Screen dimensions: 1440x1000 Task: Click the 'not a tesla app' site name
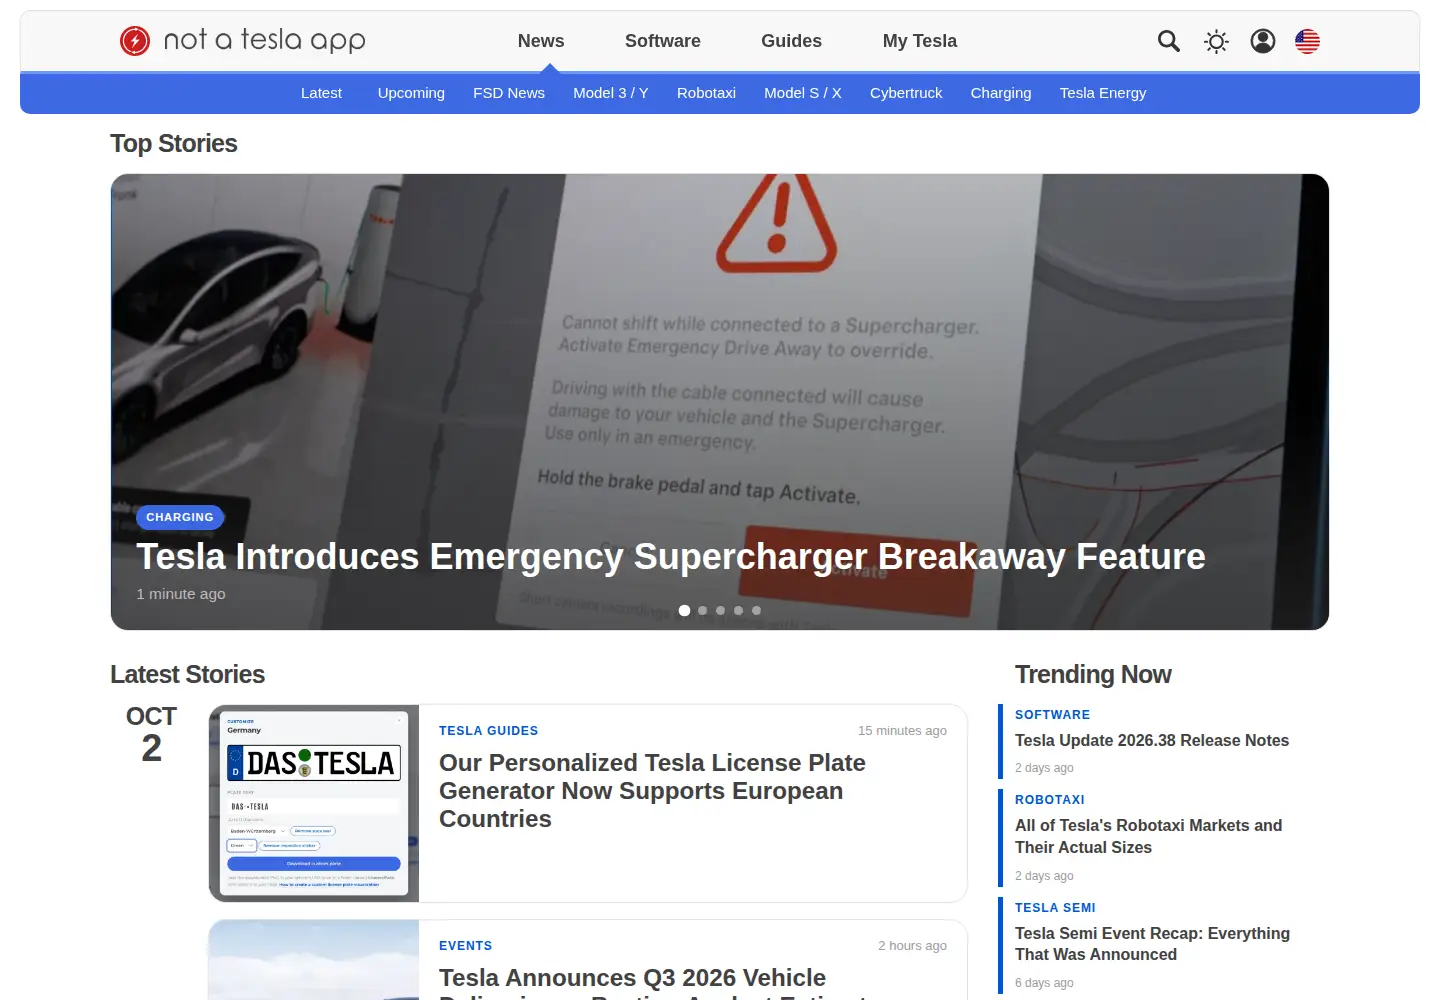click(x=264, y=40)
